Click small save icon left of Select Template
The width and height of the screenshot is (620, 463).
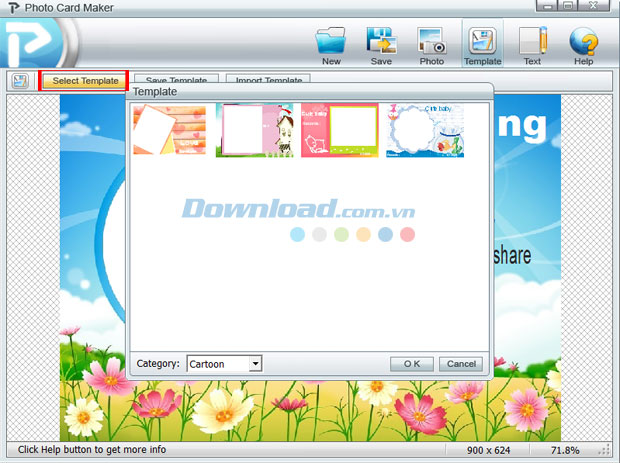(x=20, y=80)
